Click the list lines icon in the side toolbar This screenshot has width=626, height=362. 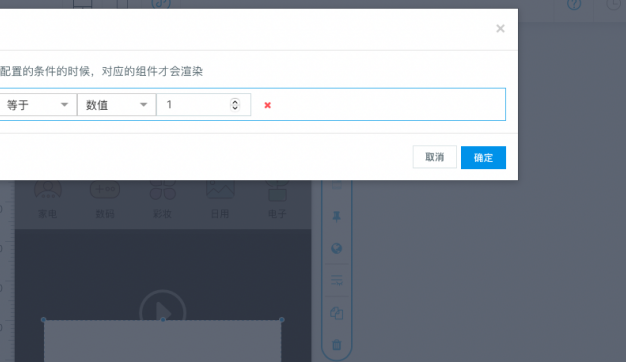click(x=337, y=280)
